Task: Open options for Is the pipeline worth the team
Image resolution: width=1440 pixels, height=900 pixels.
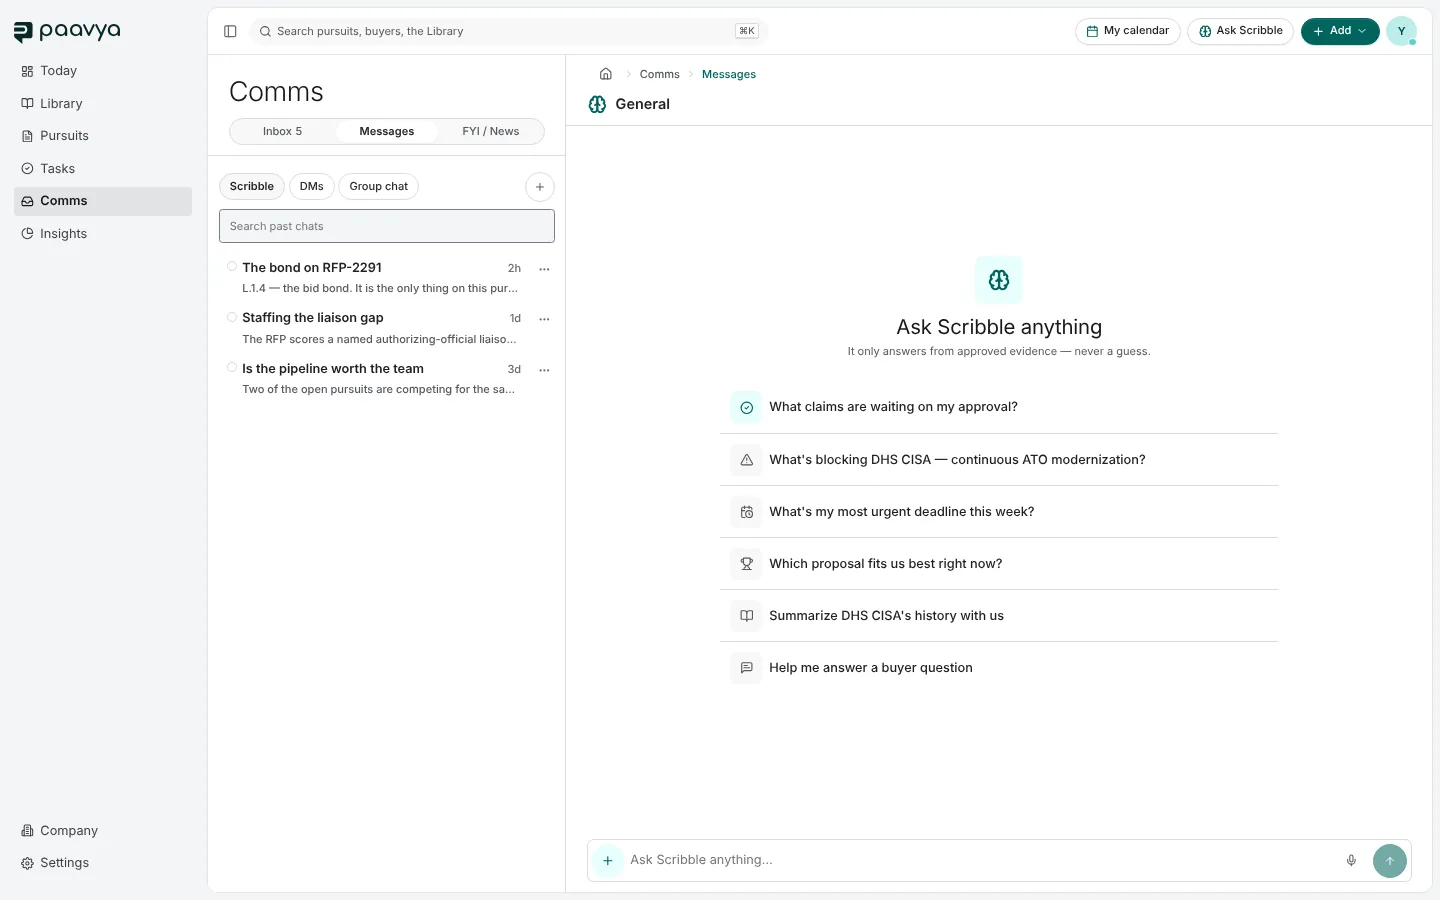Action: click(x=544, y=370)
